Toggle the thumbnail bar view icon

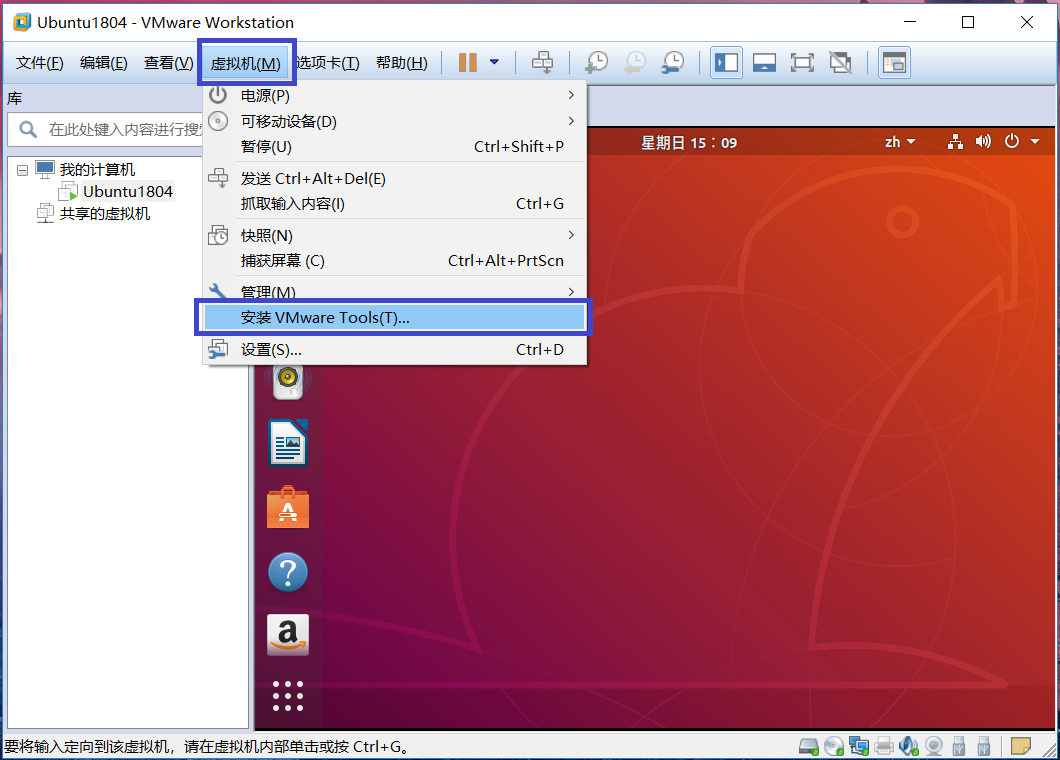765,63
